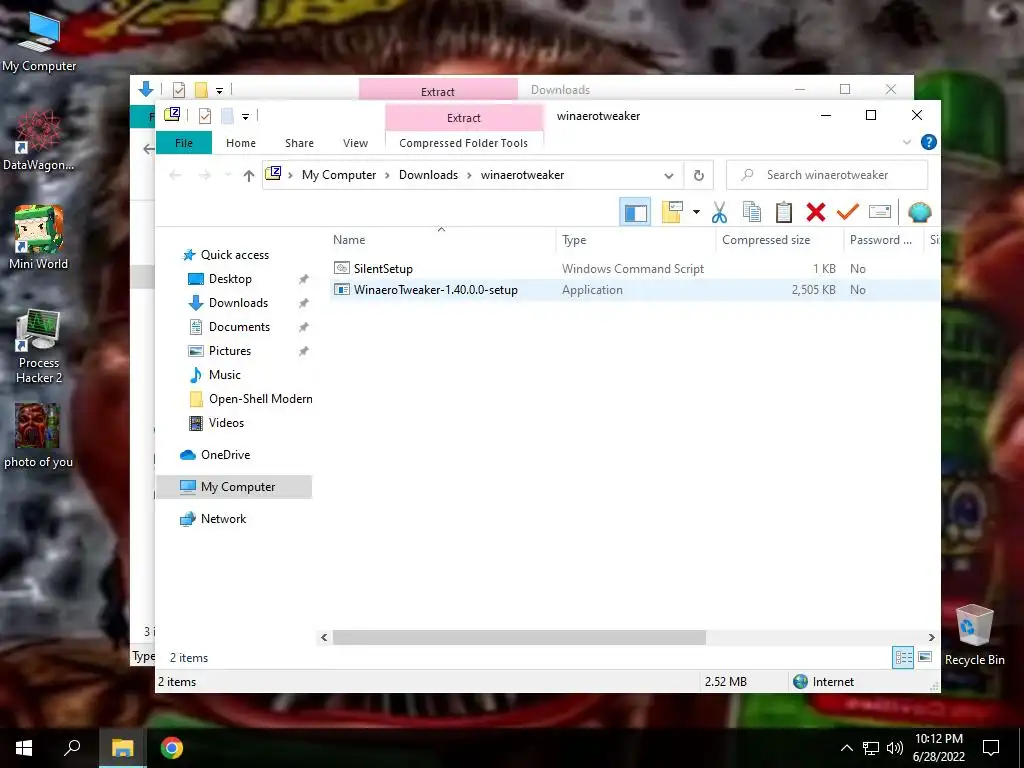Open the File tab in winaerotweaker window
This screenshot has height=768, width=1024.
click(184, 143)
